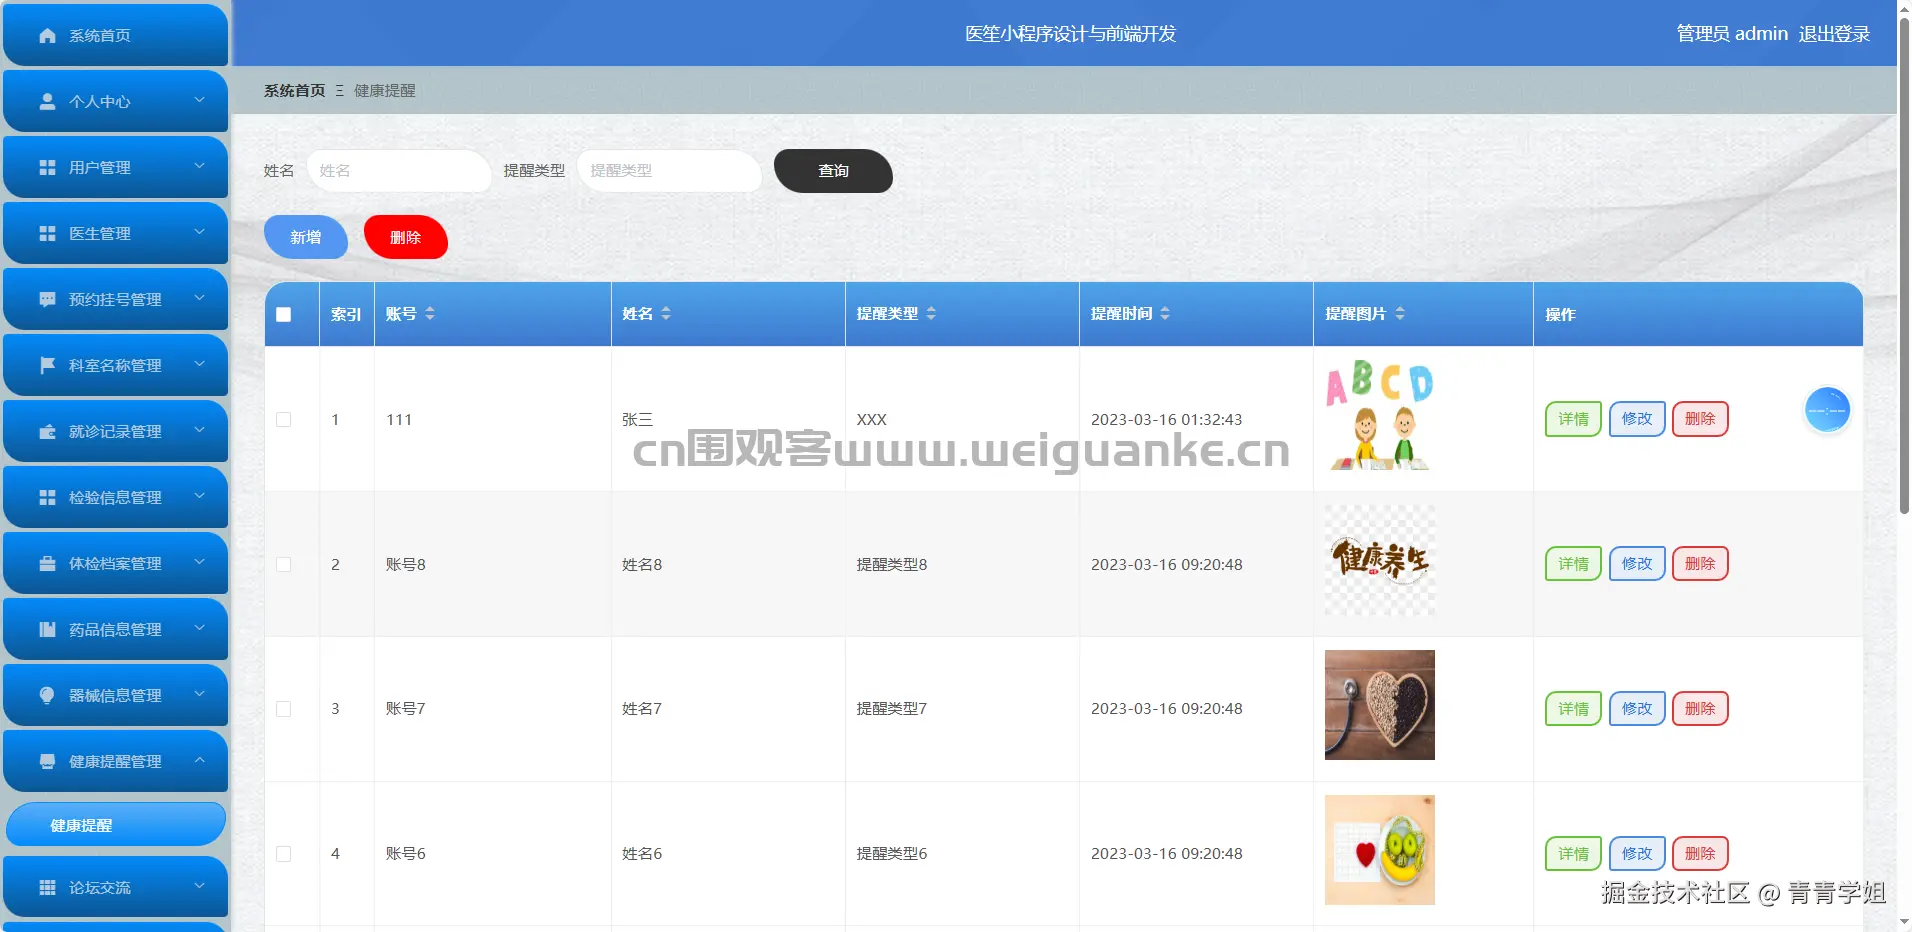Click the grid icon beside 用户管理
The width and height of the screenshot is (1912, 932).
pyautogui.click(x=47, y=168)
